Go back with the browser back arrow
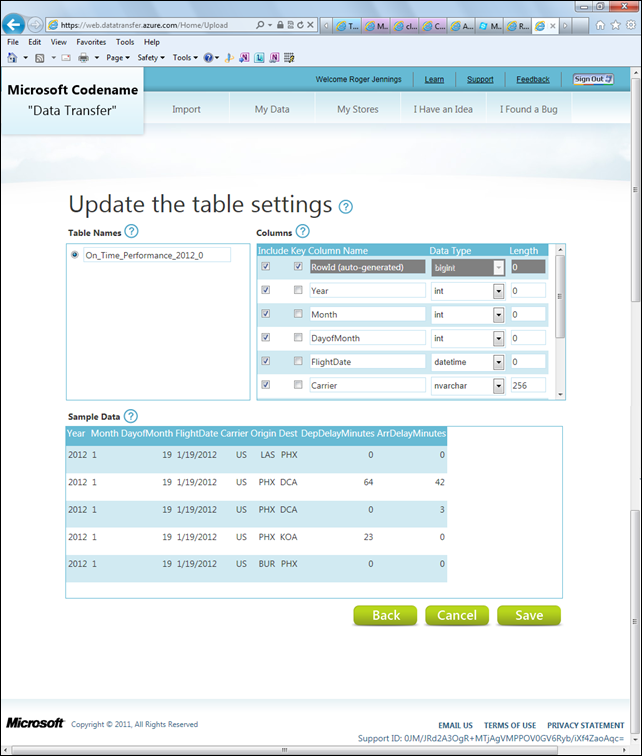 (x=14, y=25)
